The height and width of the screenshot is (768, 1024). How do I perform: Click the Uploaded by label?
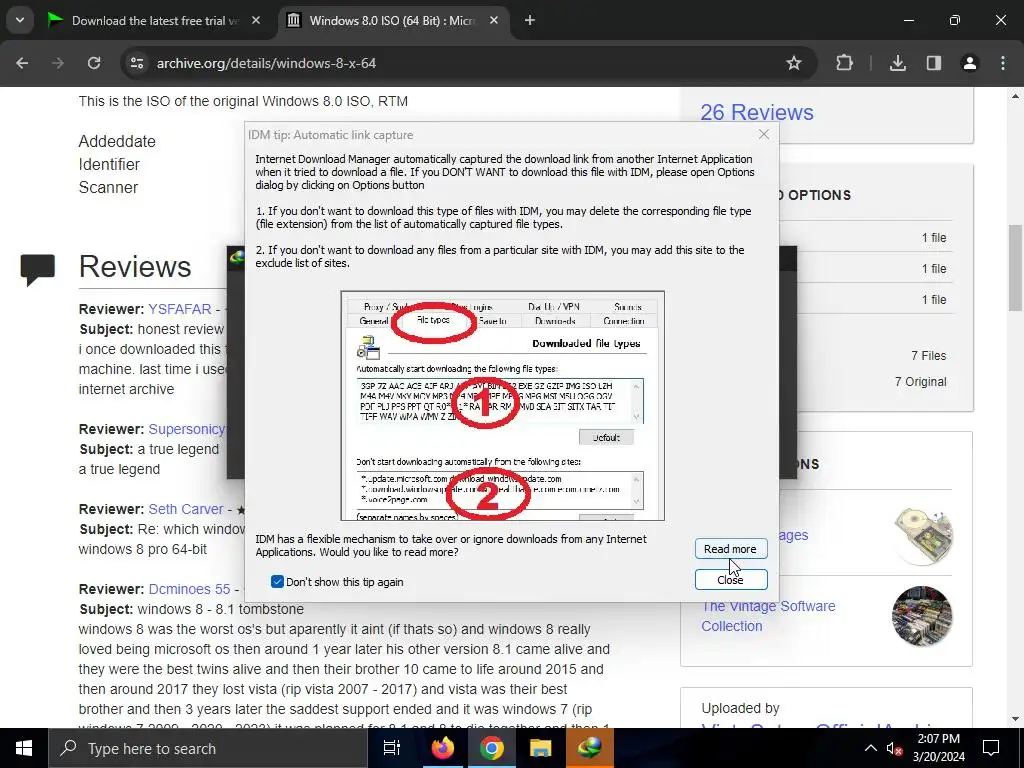[741, 708]
